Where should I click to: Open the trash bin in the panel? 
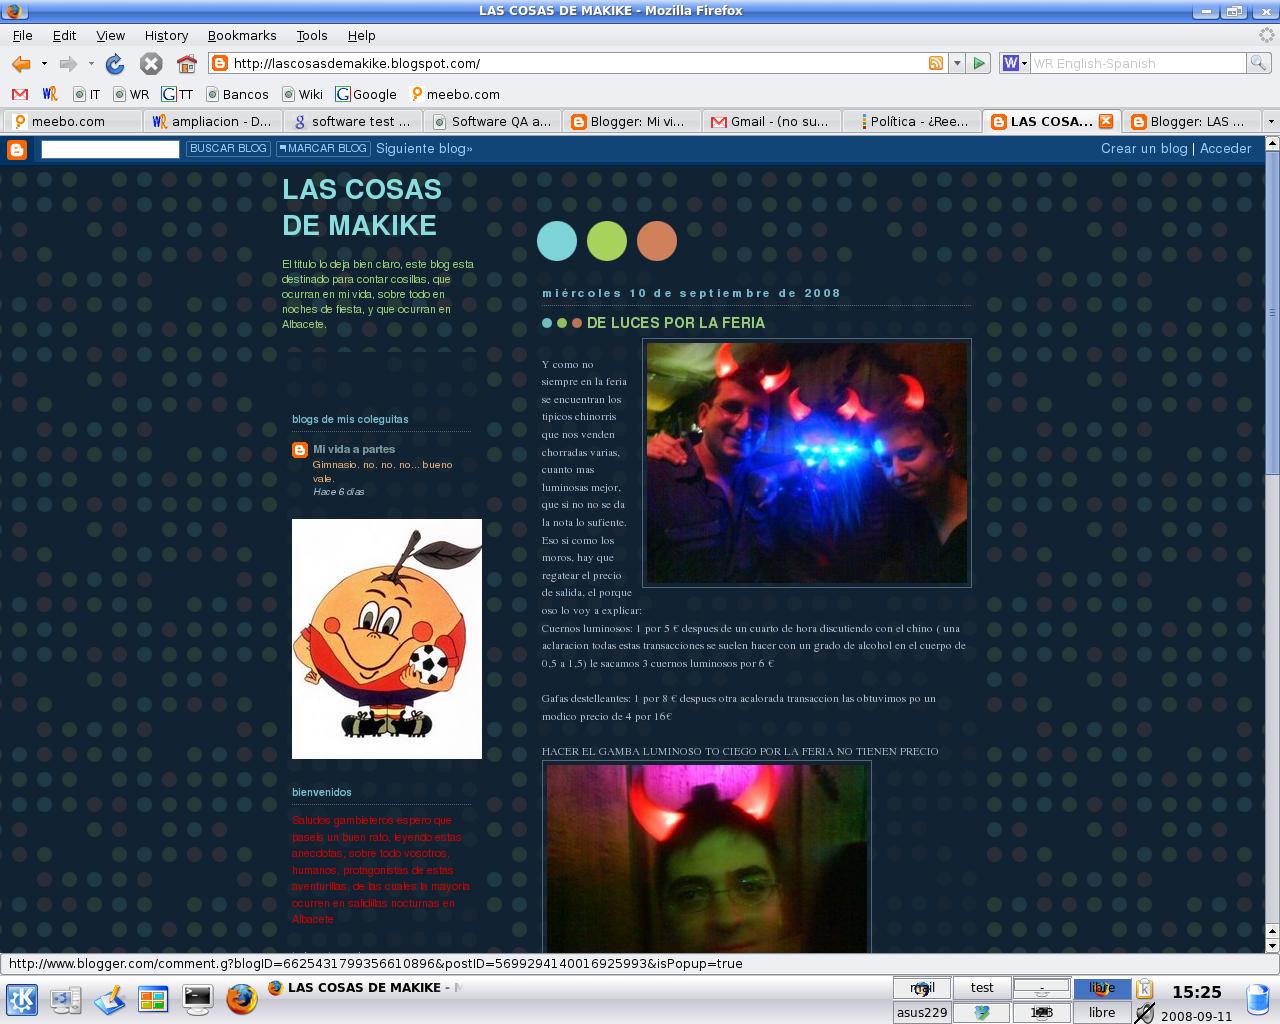1258,999
